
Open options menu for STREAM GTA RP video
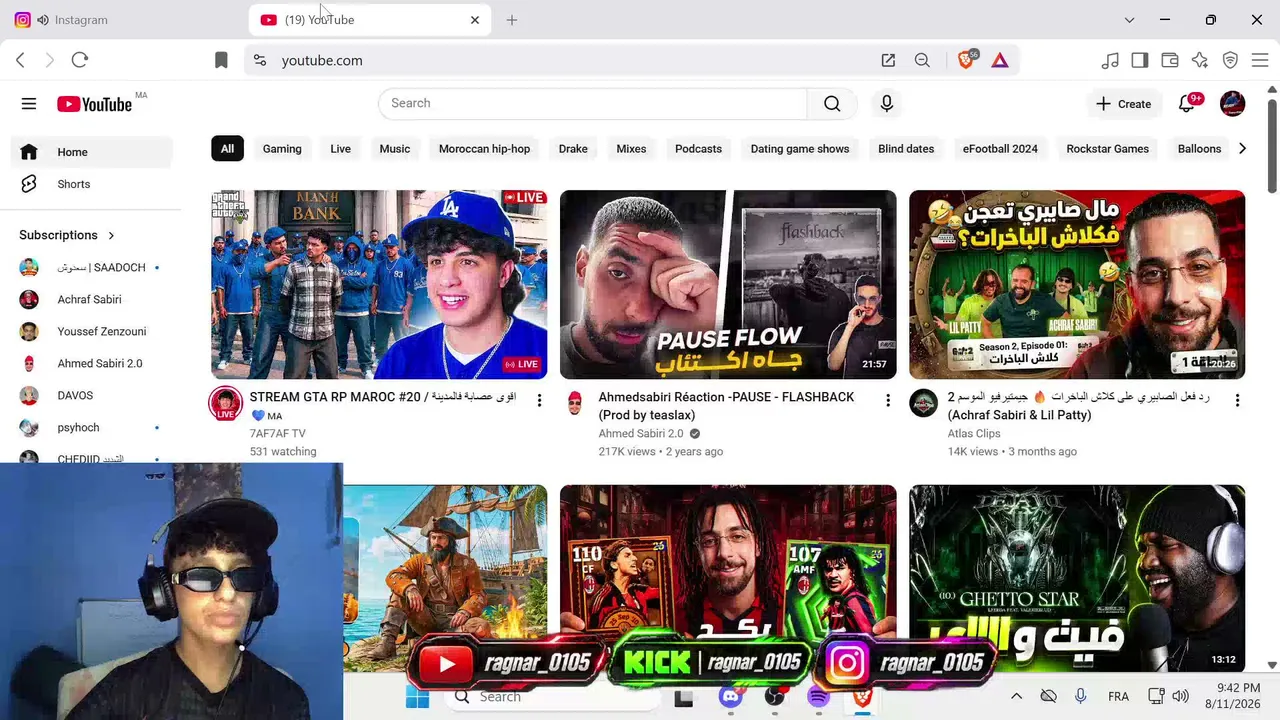539,401
